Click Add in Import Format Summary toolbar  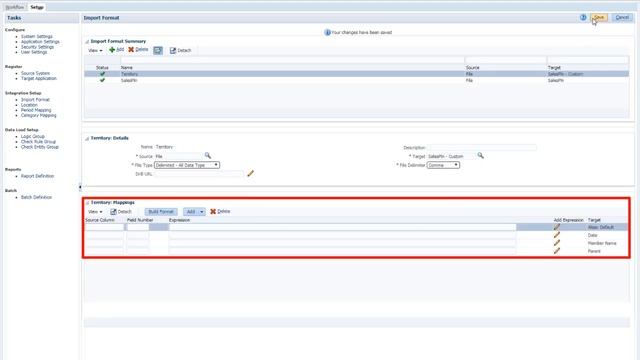tap(116, 50)
